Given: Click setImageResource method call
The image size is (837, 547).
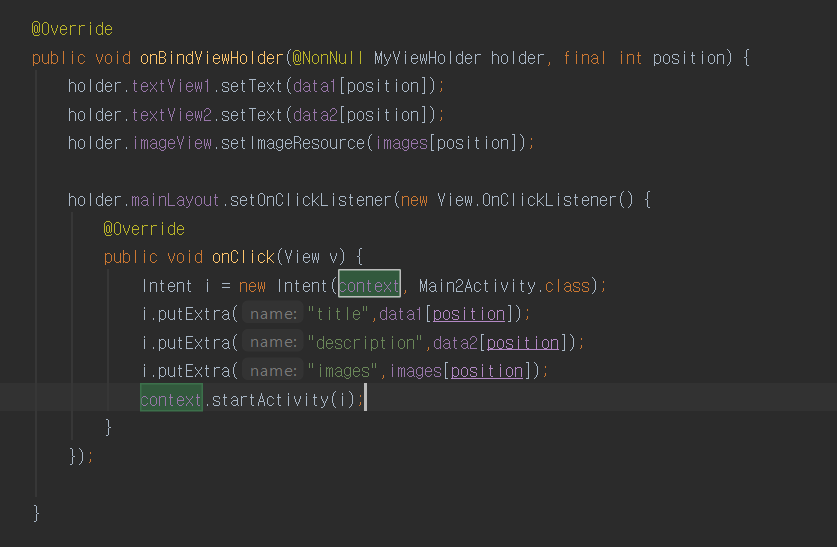Looking at the screenshot, I should (x=293, y=143).
